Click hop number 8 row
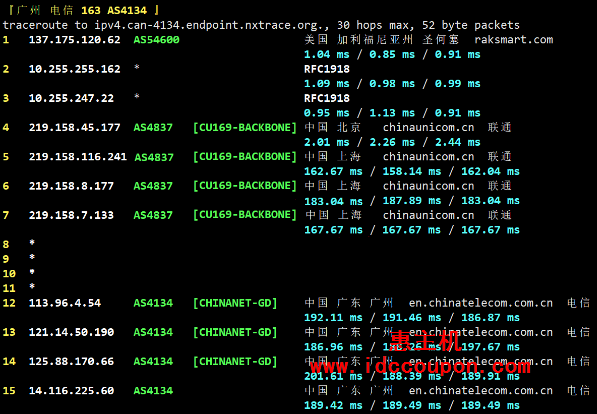Viewport: 597px width, 414px height. pos(19,244)
